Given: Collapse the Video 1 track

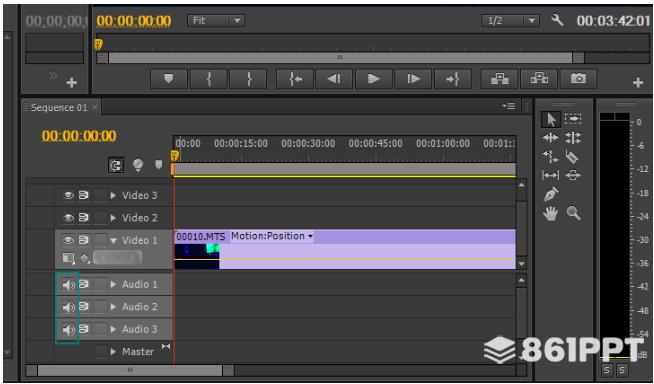Looking at the screenshot, I should [113, 241].
